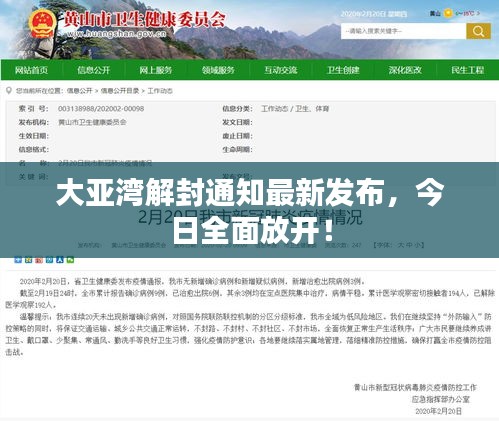This screenshot has width=499, height=421.
Task: Click 黄山市卫生健康委员会 in the 发布机构 row
Action: pos(92,122)
